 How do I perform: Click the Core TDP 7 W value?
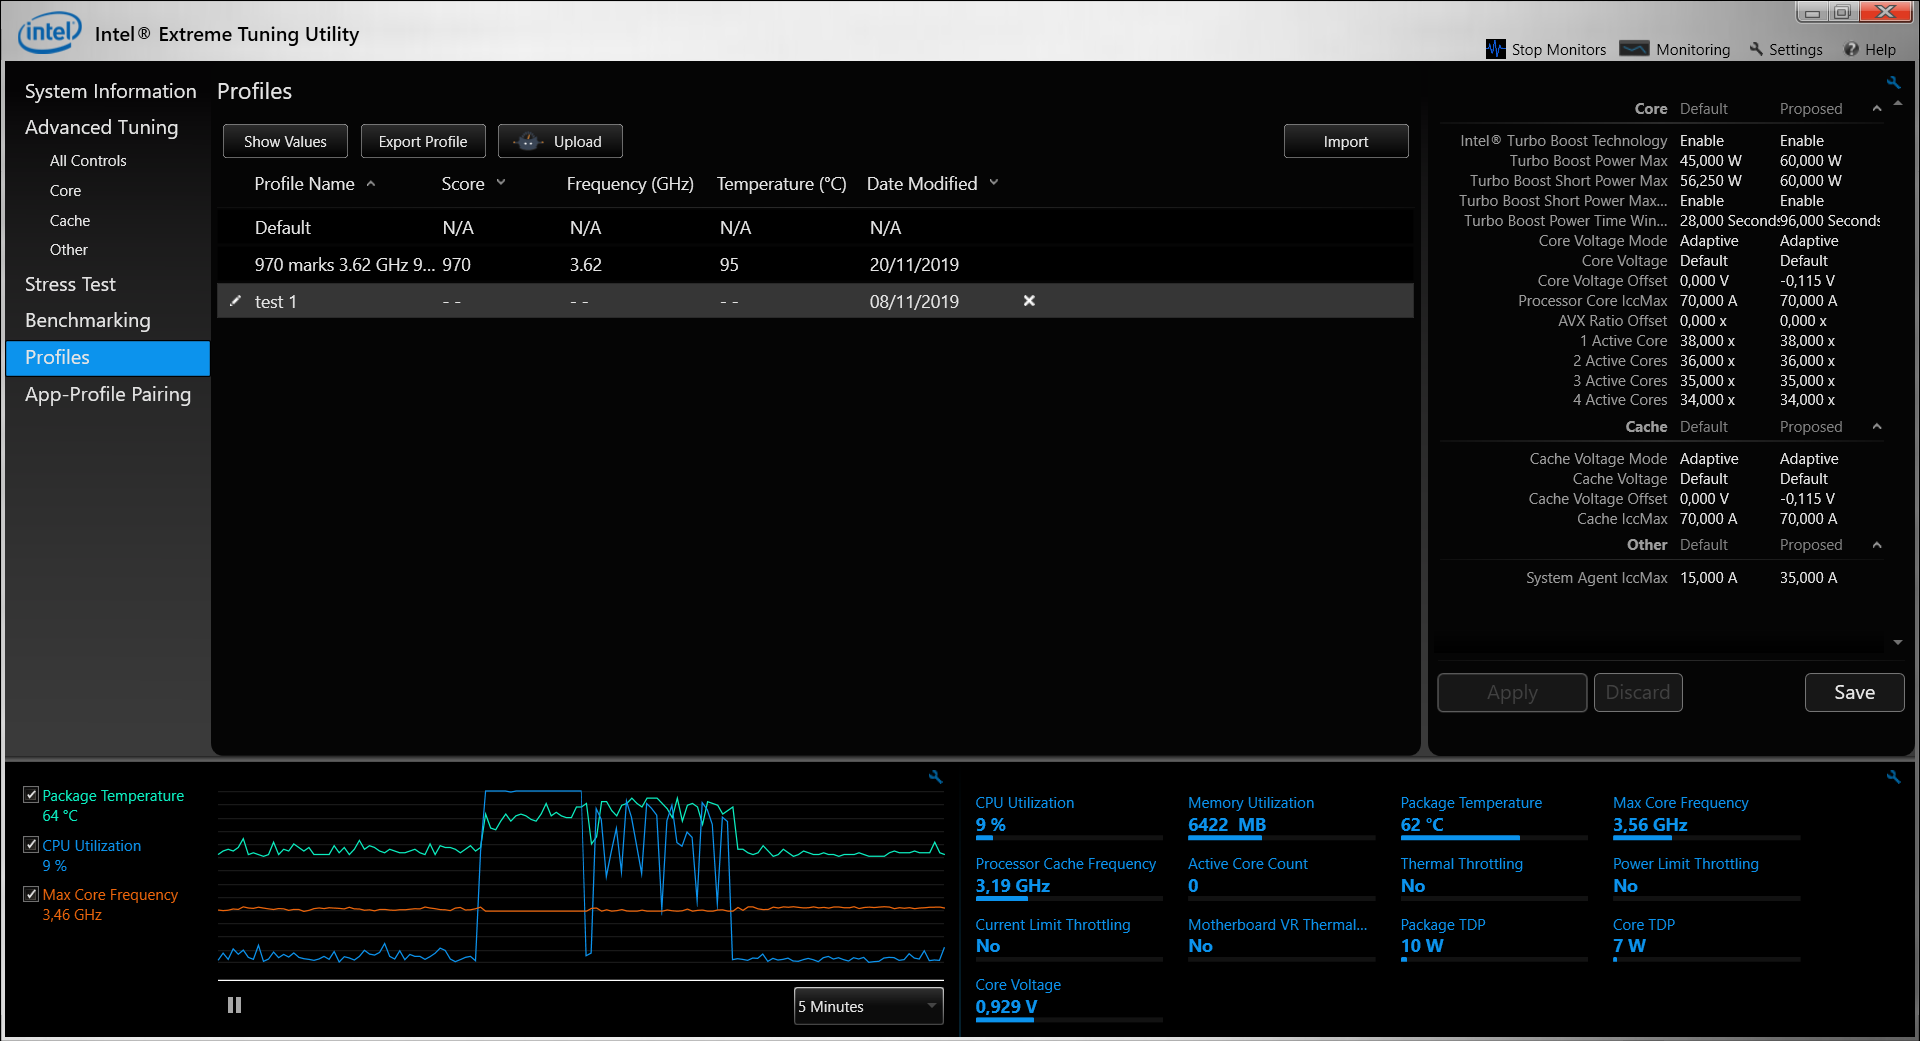[1629, 945]
